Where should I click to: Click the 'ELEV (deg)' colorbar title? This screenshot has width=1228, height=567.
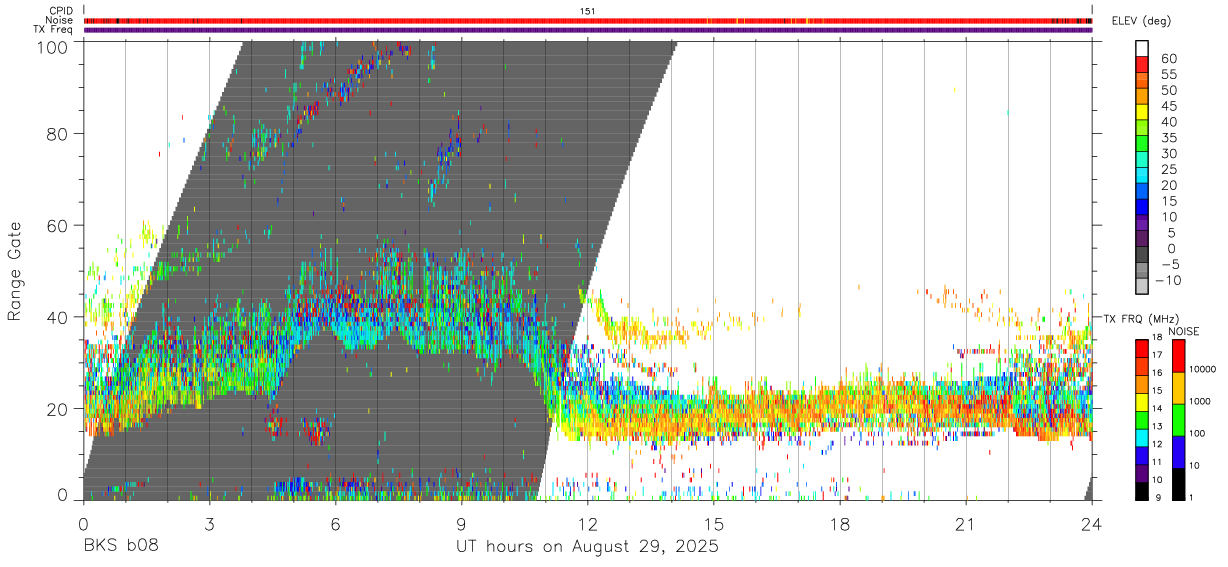1141,21
